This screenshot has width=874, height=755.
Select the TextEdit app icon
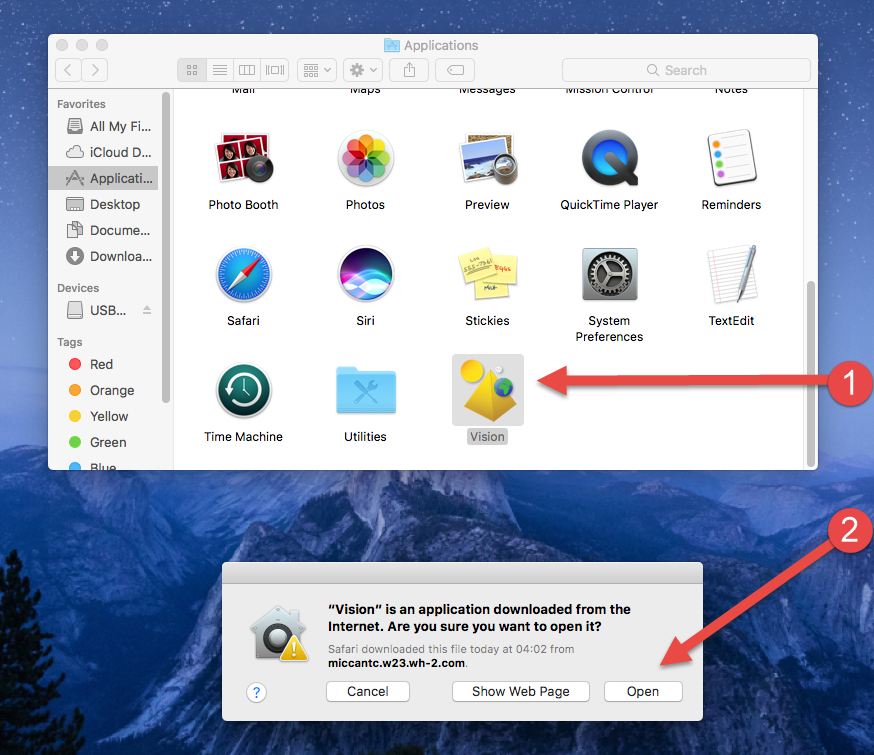click(731, 274)
